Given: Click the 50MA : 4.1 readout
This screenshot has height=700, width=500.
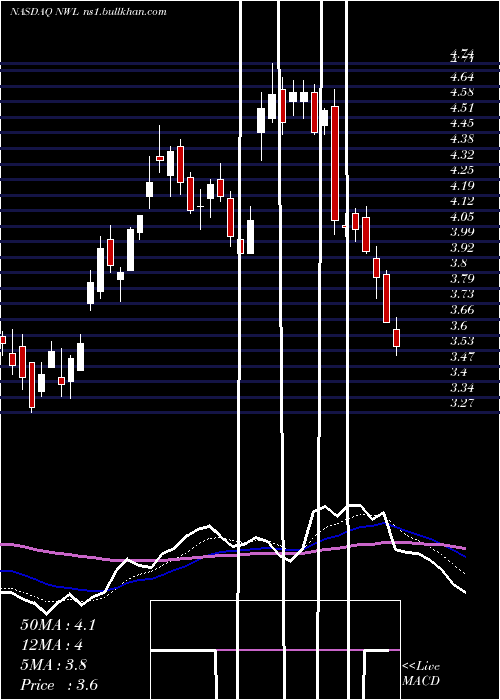Looking at the screenshot, I should coord(58,625).
